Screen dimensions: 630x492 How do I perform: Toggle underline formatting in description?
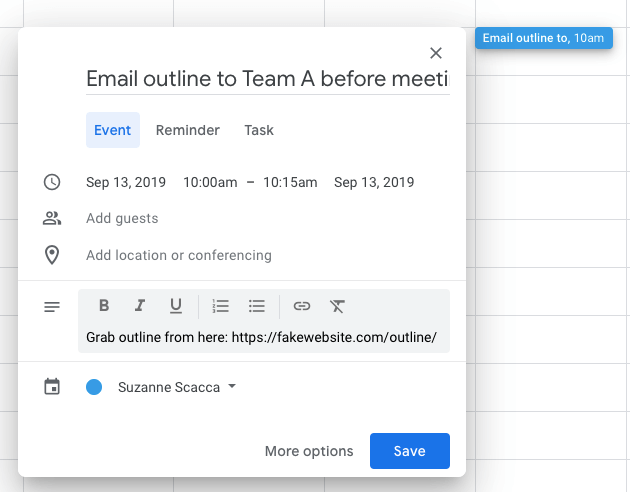tap(176, 306)
